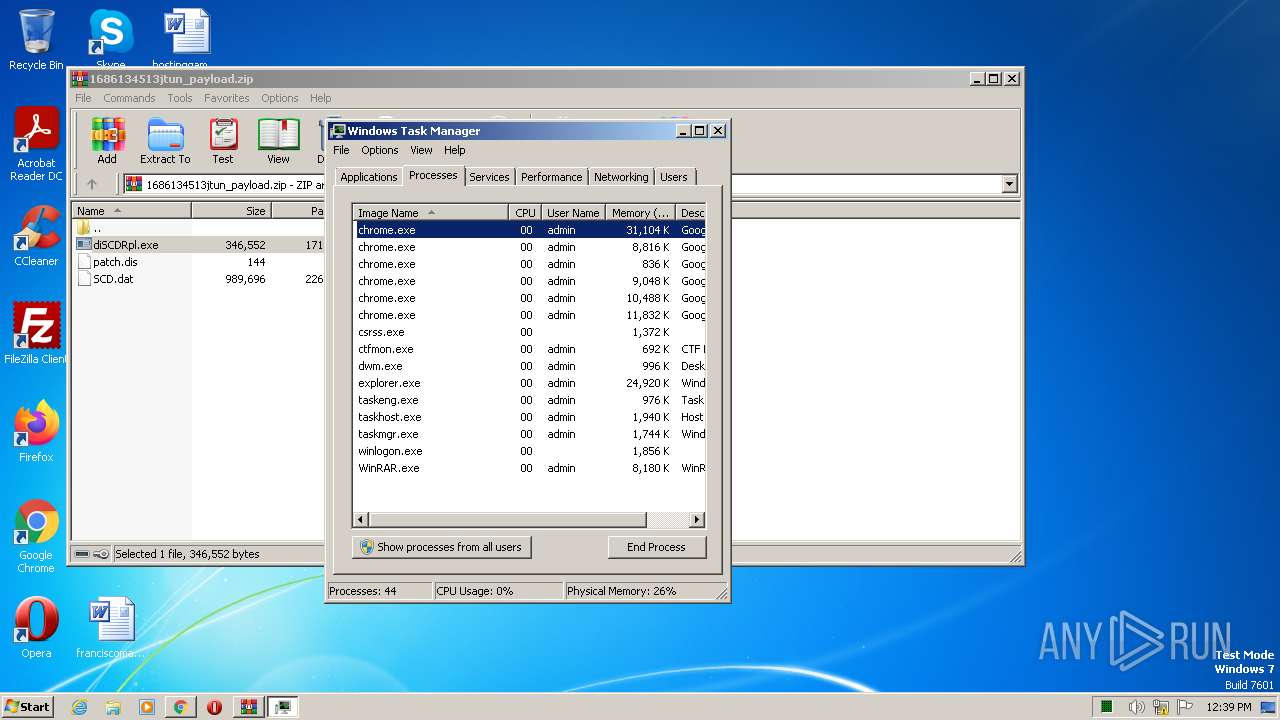Click the Extract To toolbar icon
Screen dimensions: 1280x720
[165, 141]
